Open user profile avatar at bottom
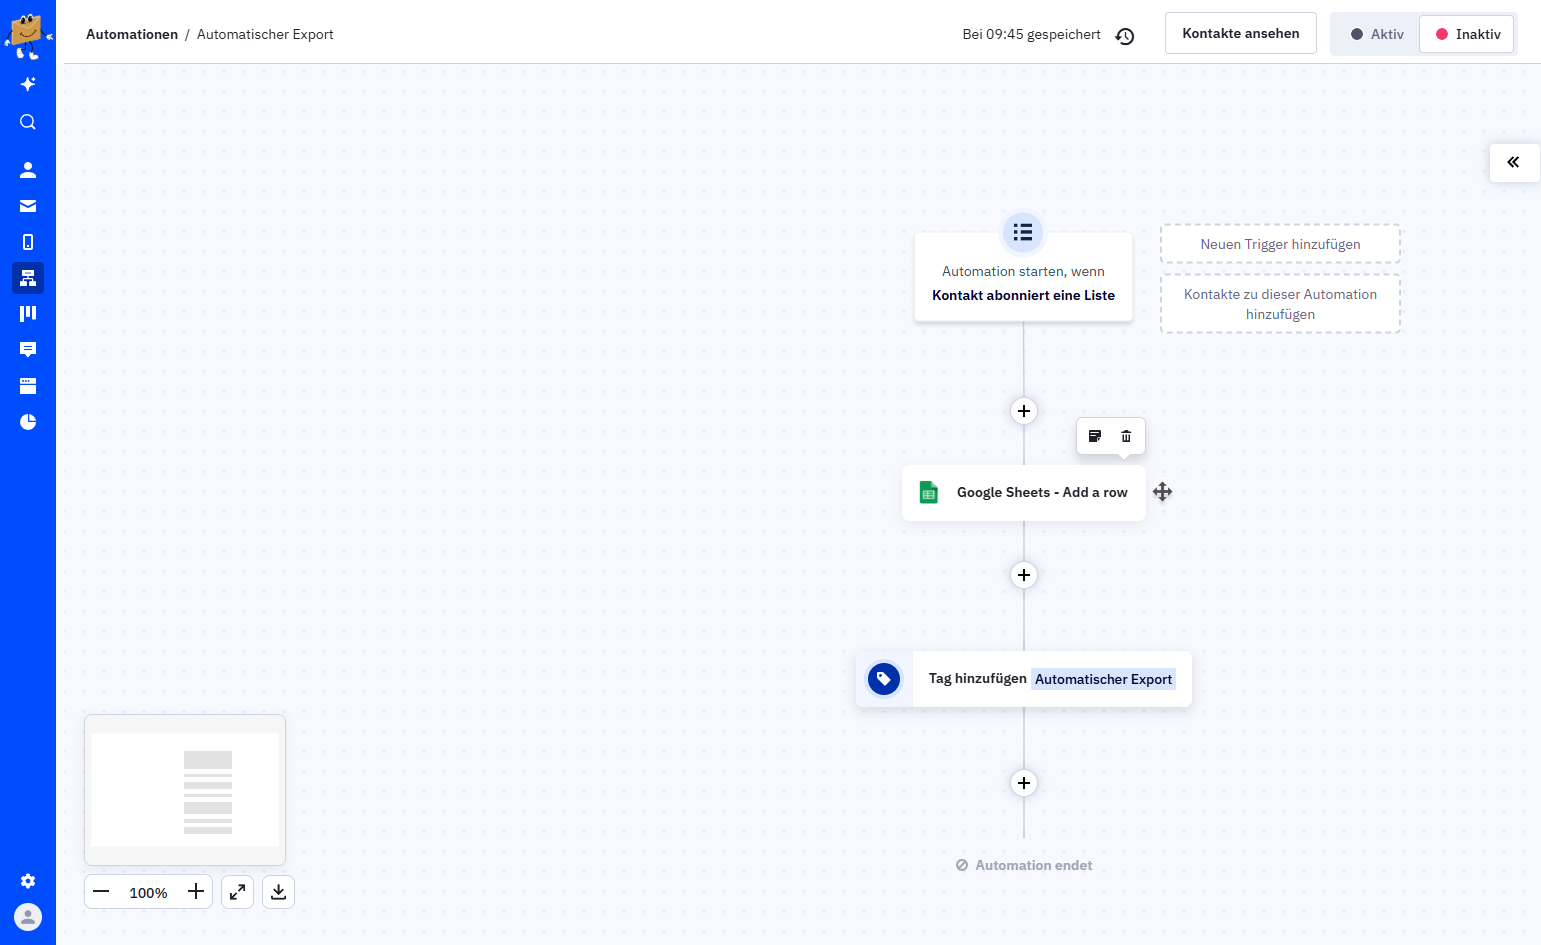 tap(28, 917)
